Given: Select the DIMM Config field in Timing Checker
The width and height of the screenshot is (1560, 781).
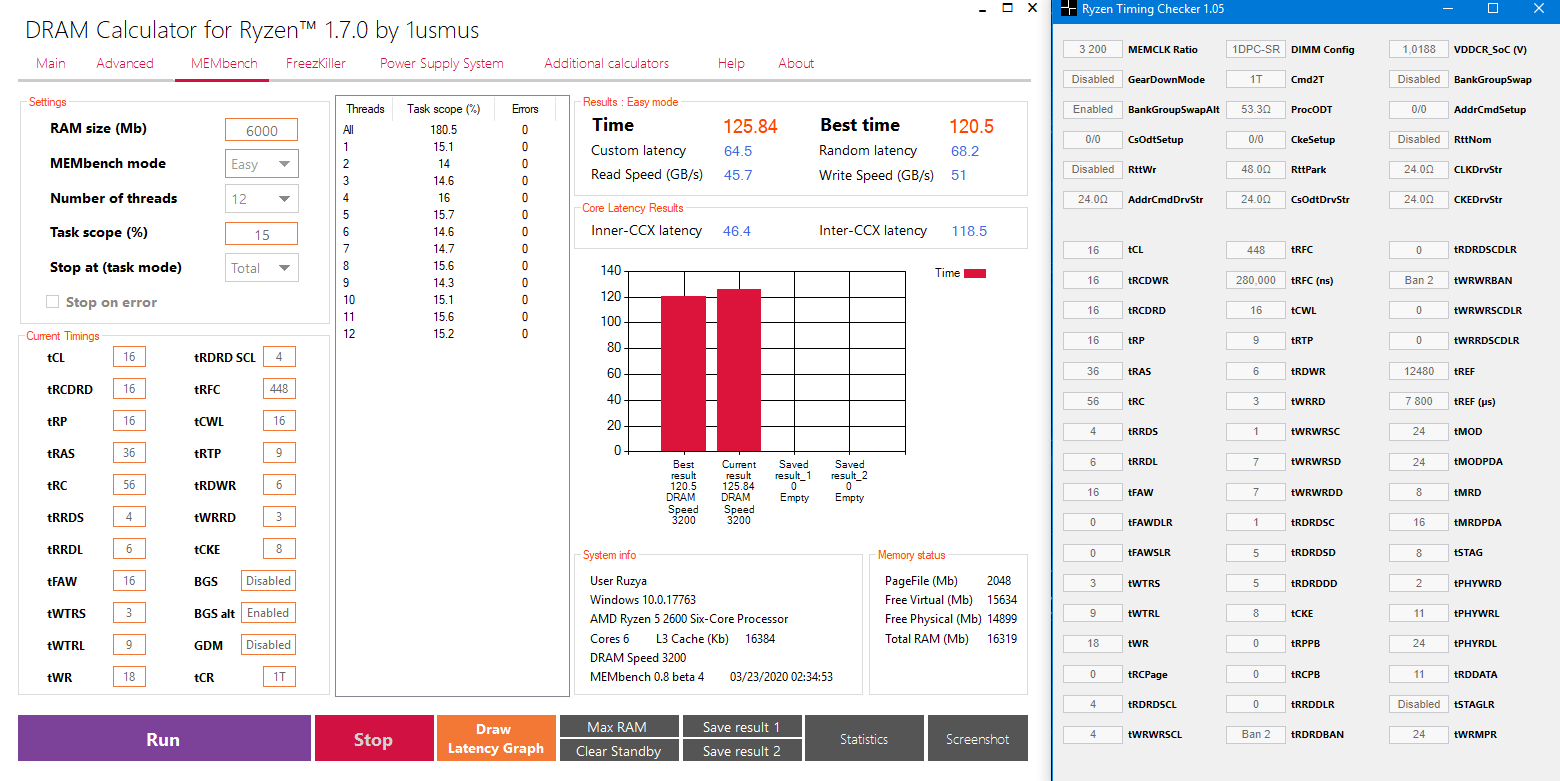Looking at the screenshot, I should 1256,49.
